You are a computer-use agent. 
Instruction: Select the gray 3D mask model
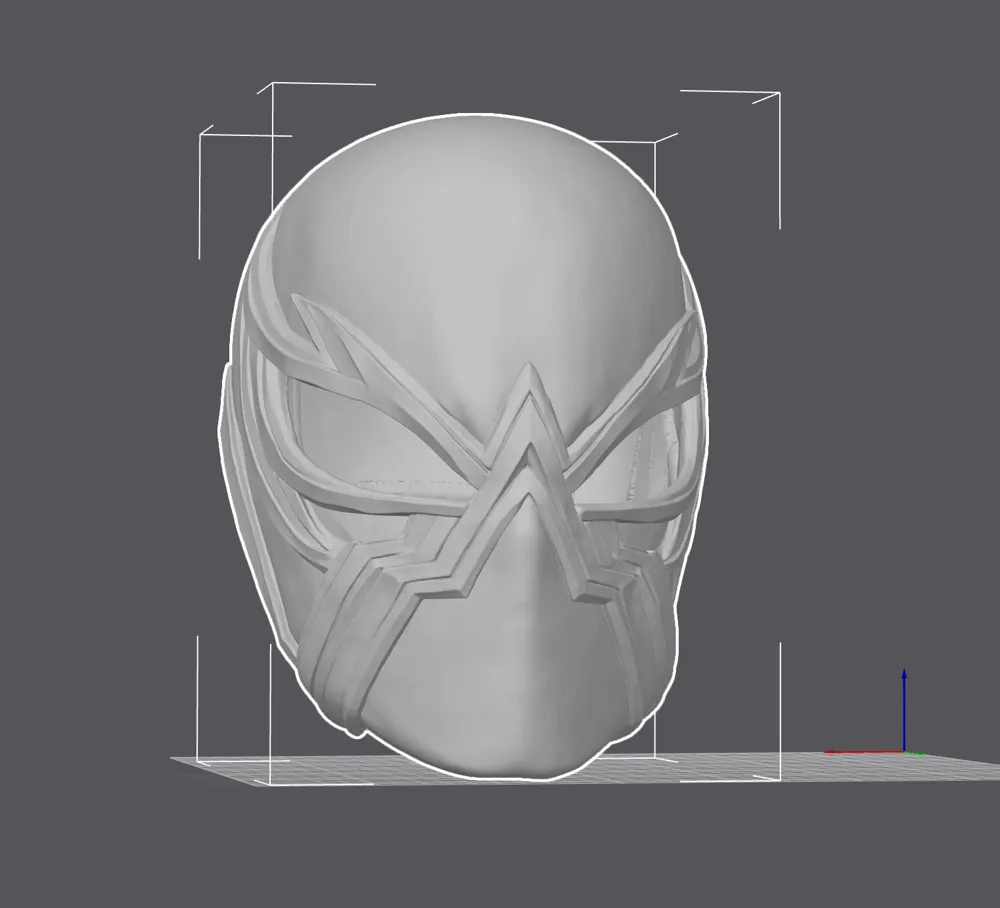pos(465,446)
